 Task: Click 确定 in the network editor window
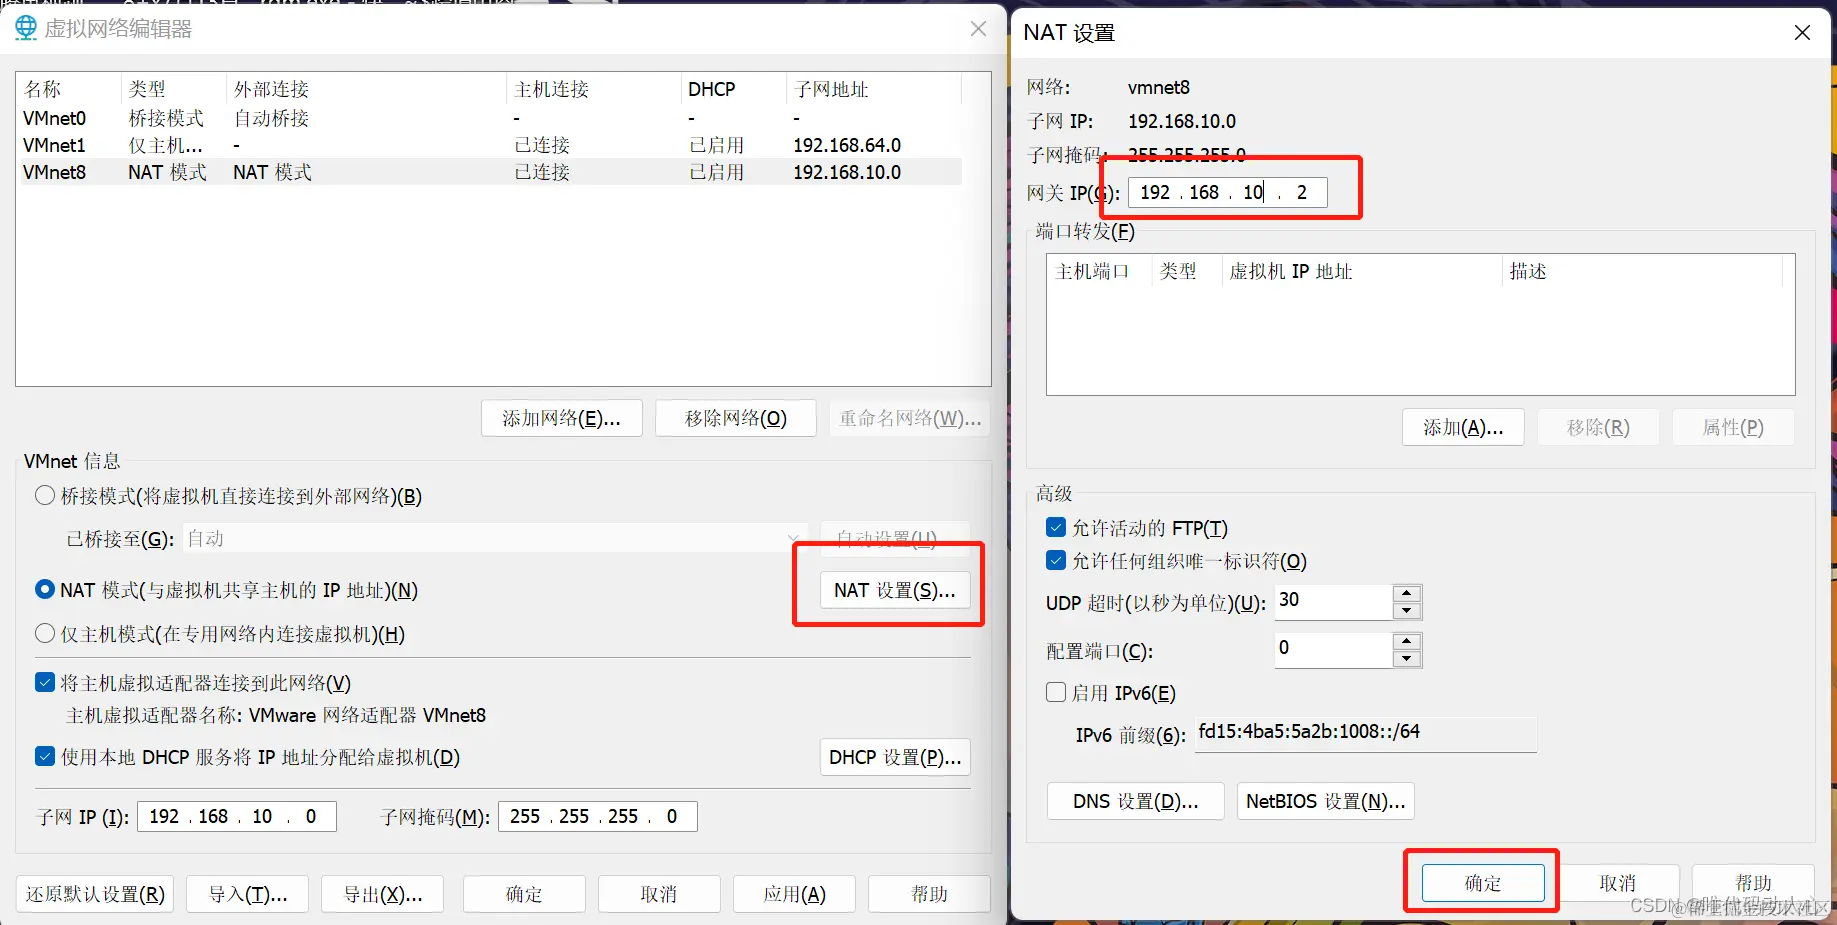(524, 894)
